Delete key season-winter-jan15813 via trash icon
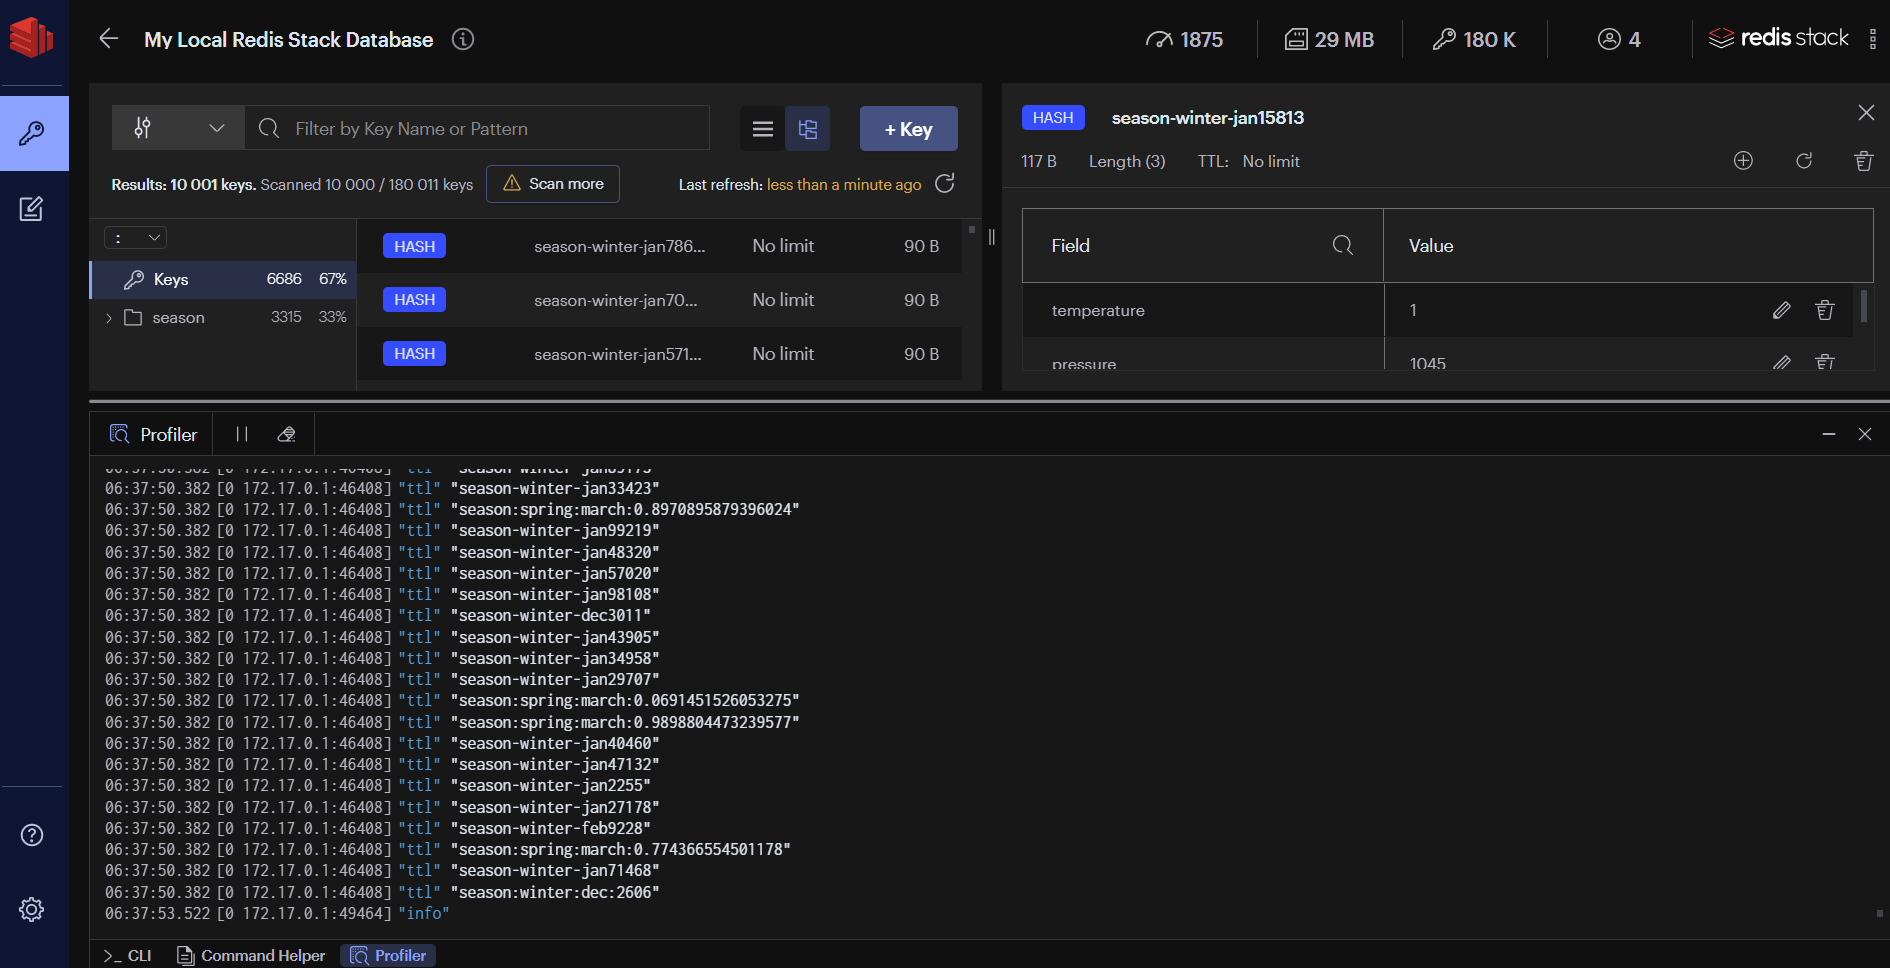Viewport: 1890px width, 968px height. (x=1863, y=161)
